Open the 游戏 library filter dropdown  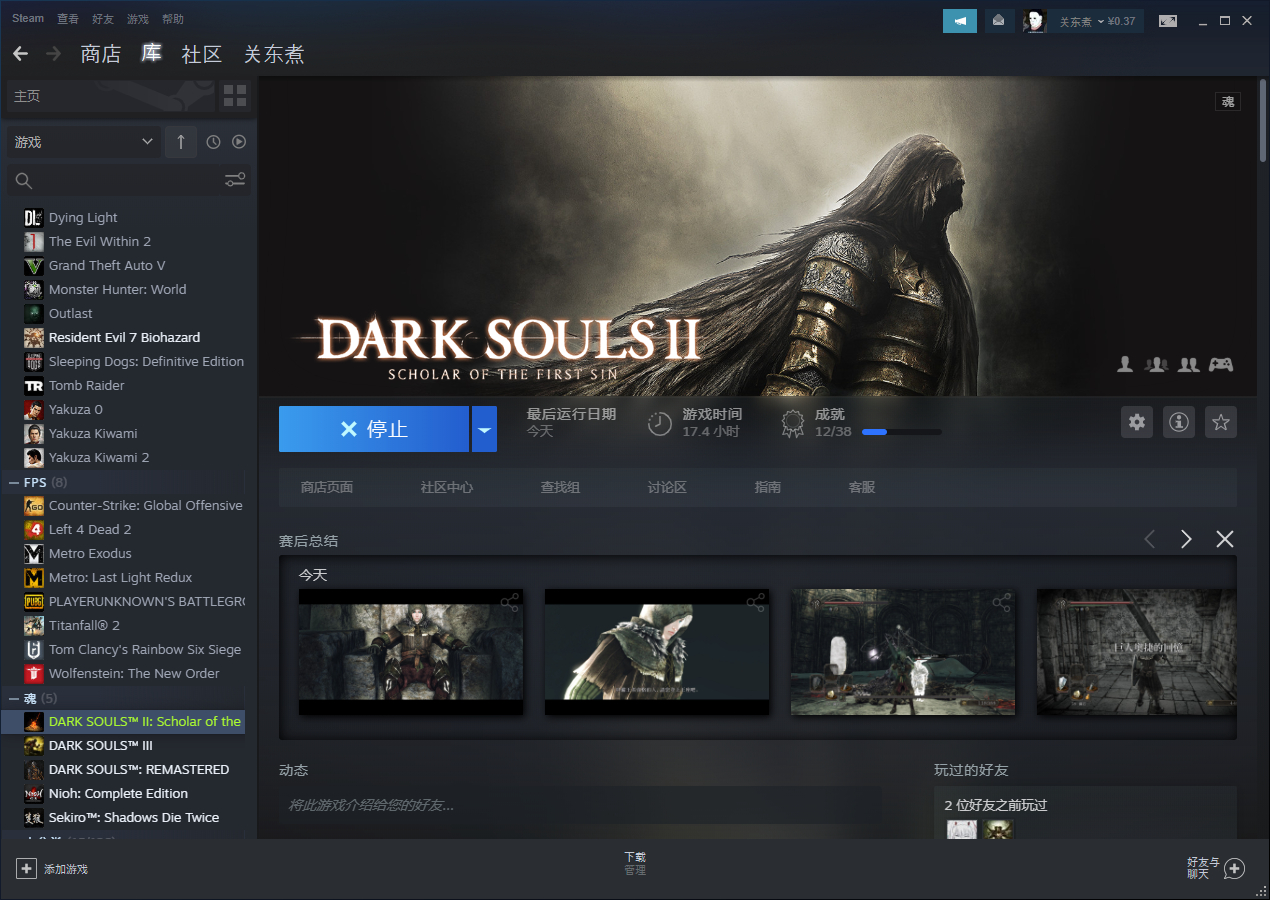82,142
